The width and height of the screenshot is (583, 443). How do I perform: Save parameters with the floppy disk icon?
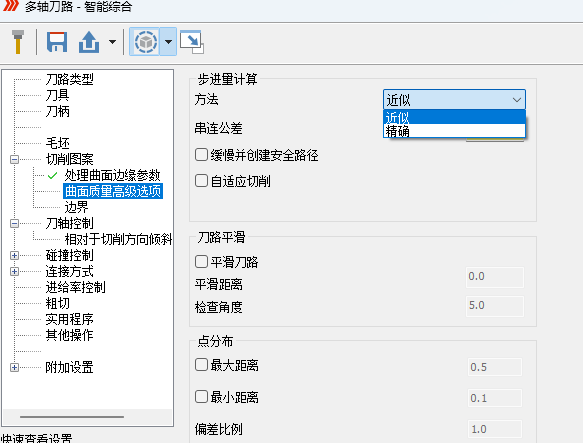[57, 42]
